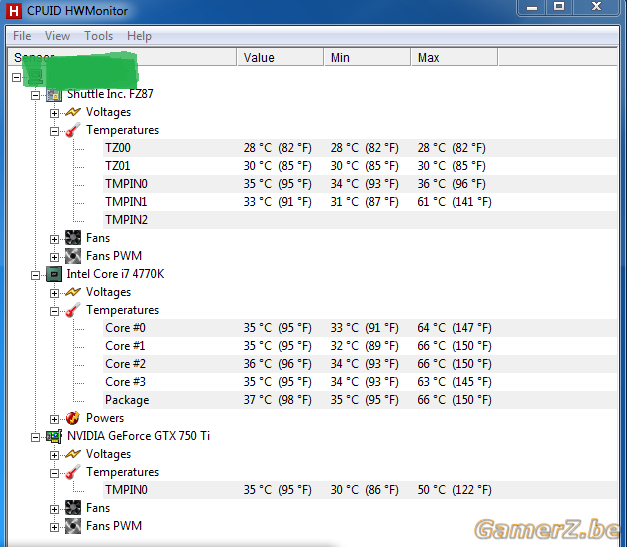Image resolution: width=627 pixels, height=547 pixels.
Task: Click the Package max value 66 °C (150 °F)
Action: [x=454, y=400]
